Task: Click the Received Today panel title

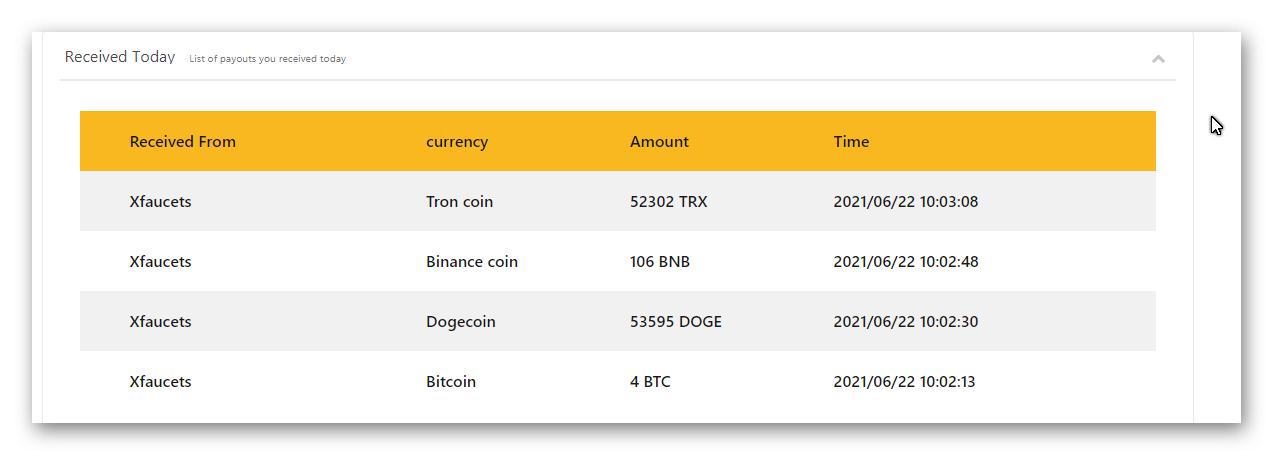Action: tap(120, 57)
